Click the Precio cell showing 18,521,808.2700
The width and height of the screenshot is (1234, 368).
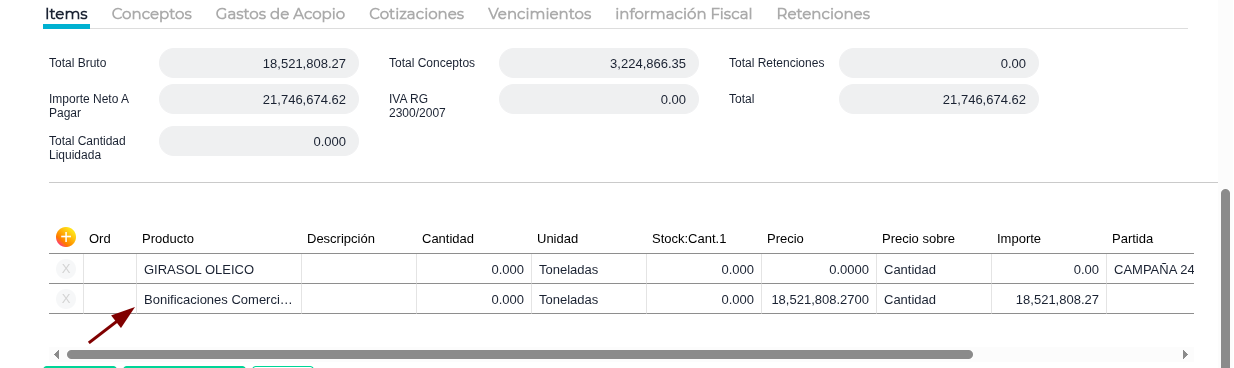pyautogui.click(x=819, y=299)
